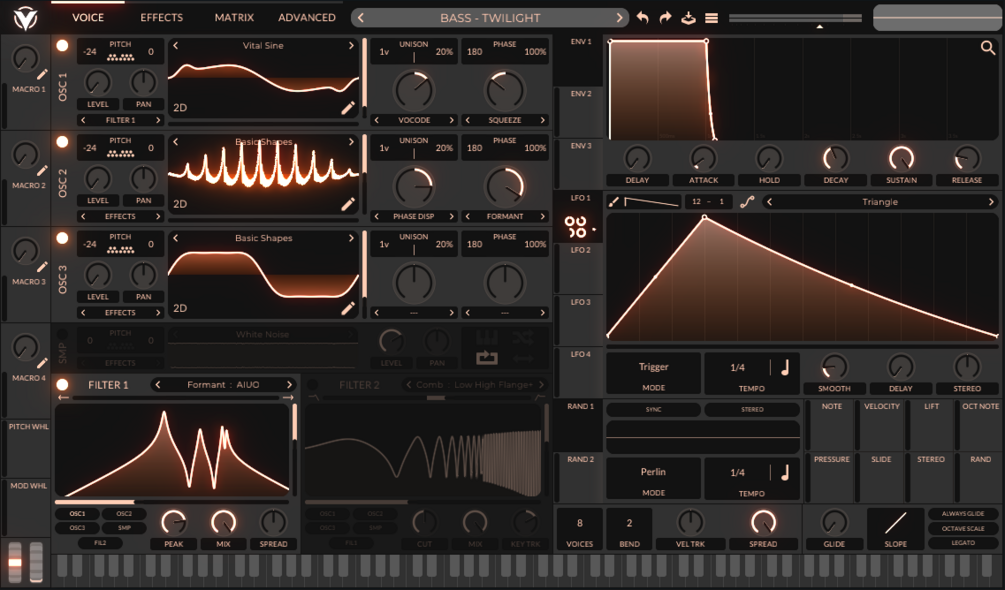Click the OCT NOTE modulation source
Image resolution: width=1005 pixels, height=590 pixels.
click(x=980, y=425)
